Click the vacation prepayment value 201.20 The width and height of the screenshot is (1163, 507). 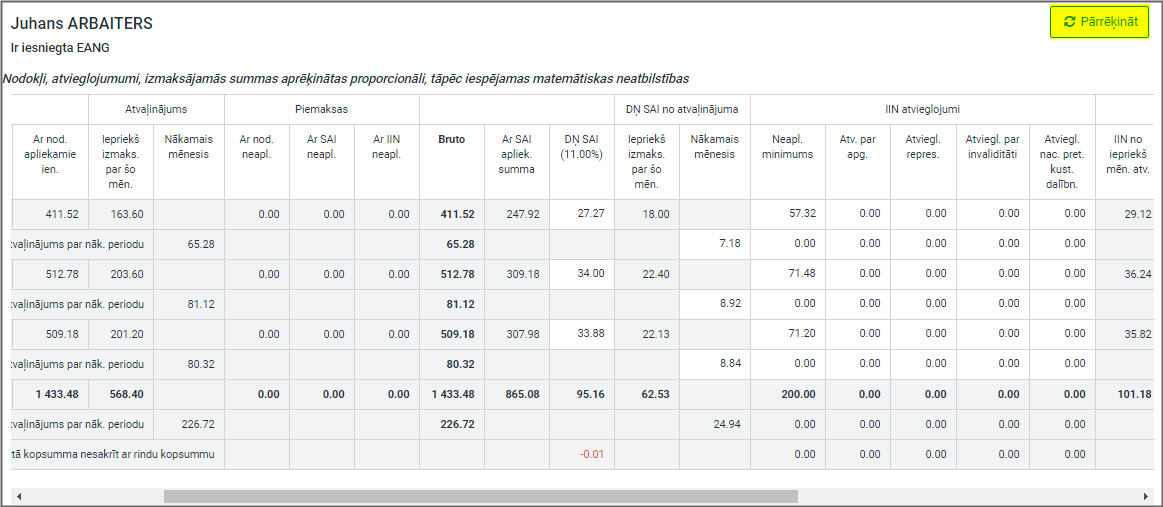coord(126,334)
